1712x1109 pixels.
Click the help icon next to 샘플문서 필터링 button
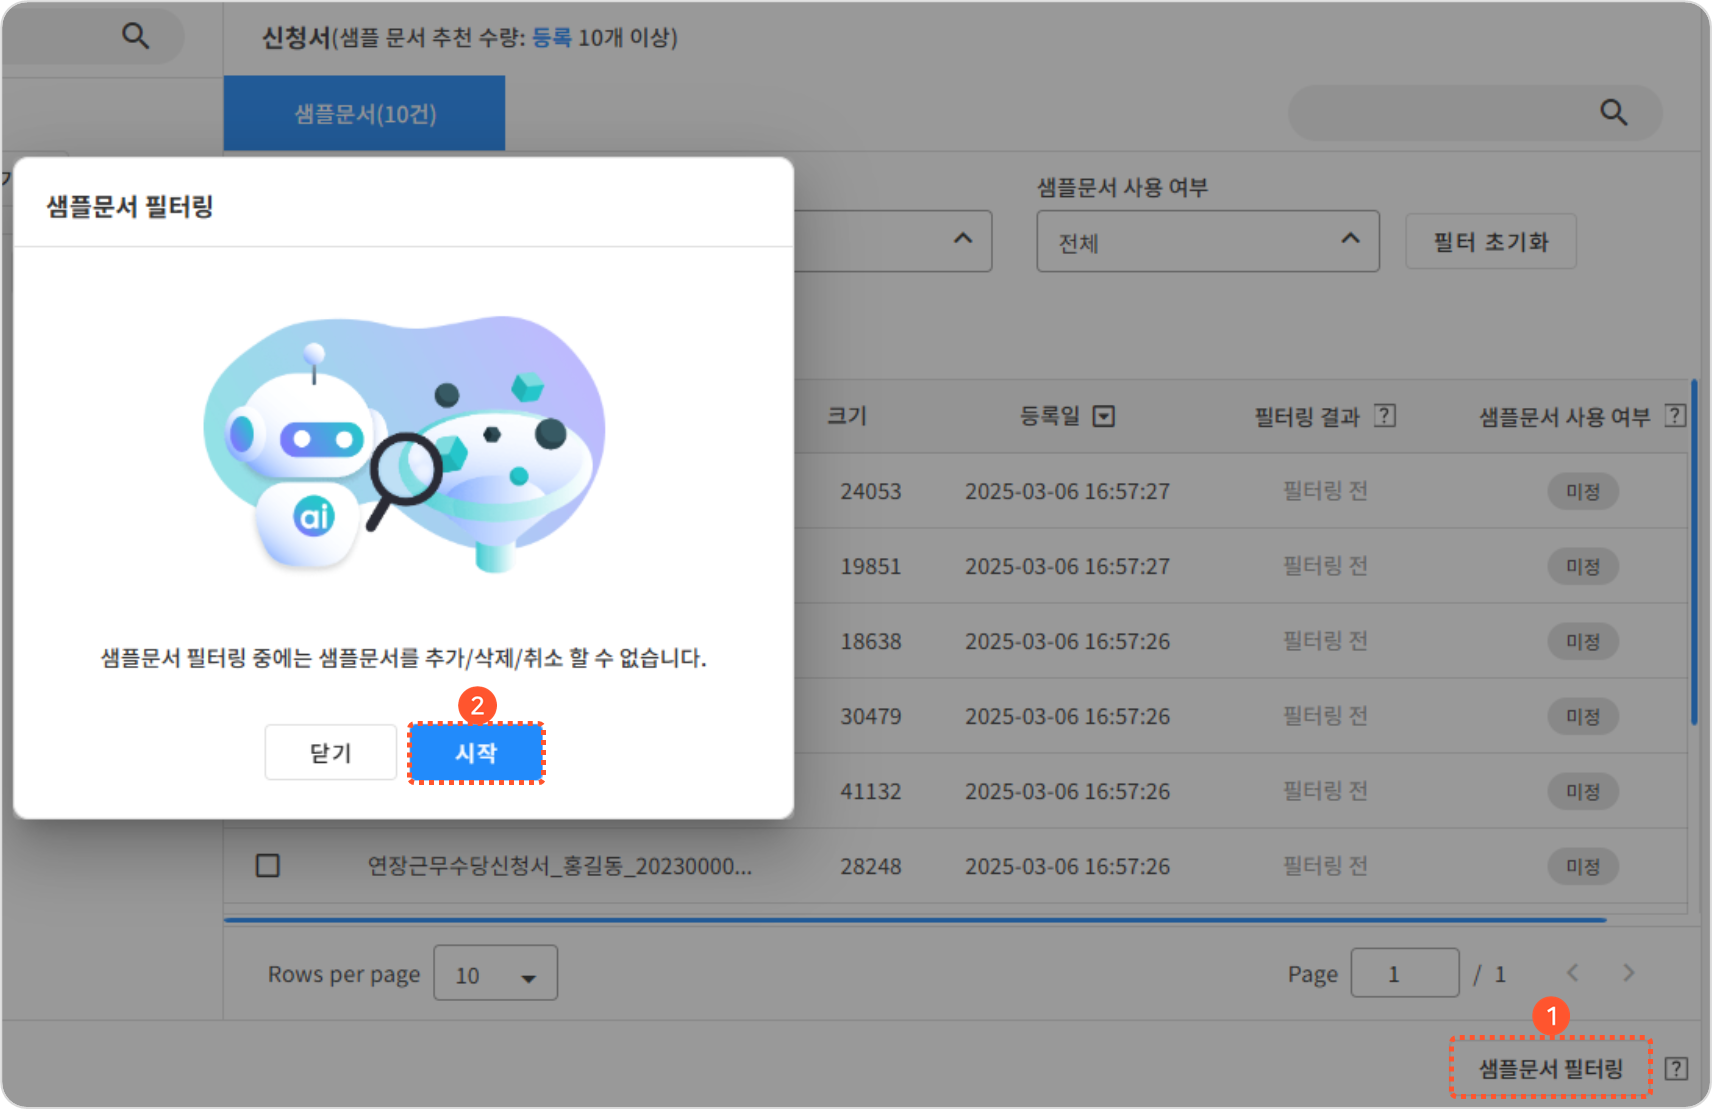1676,1068
